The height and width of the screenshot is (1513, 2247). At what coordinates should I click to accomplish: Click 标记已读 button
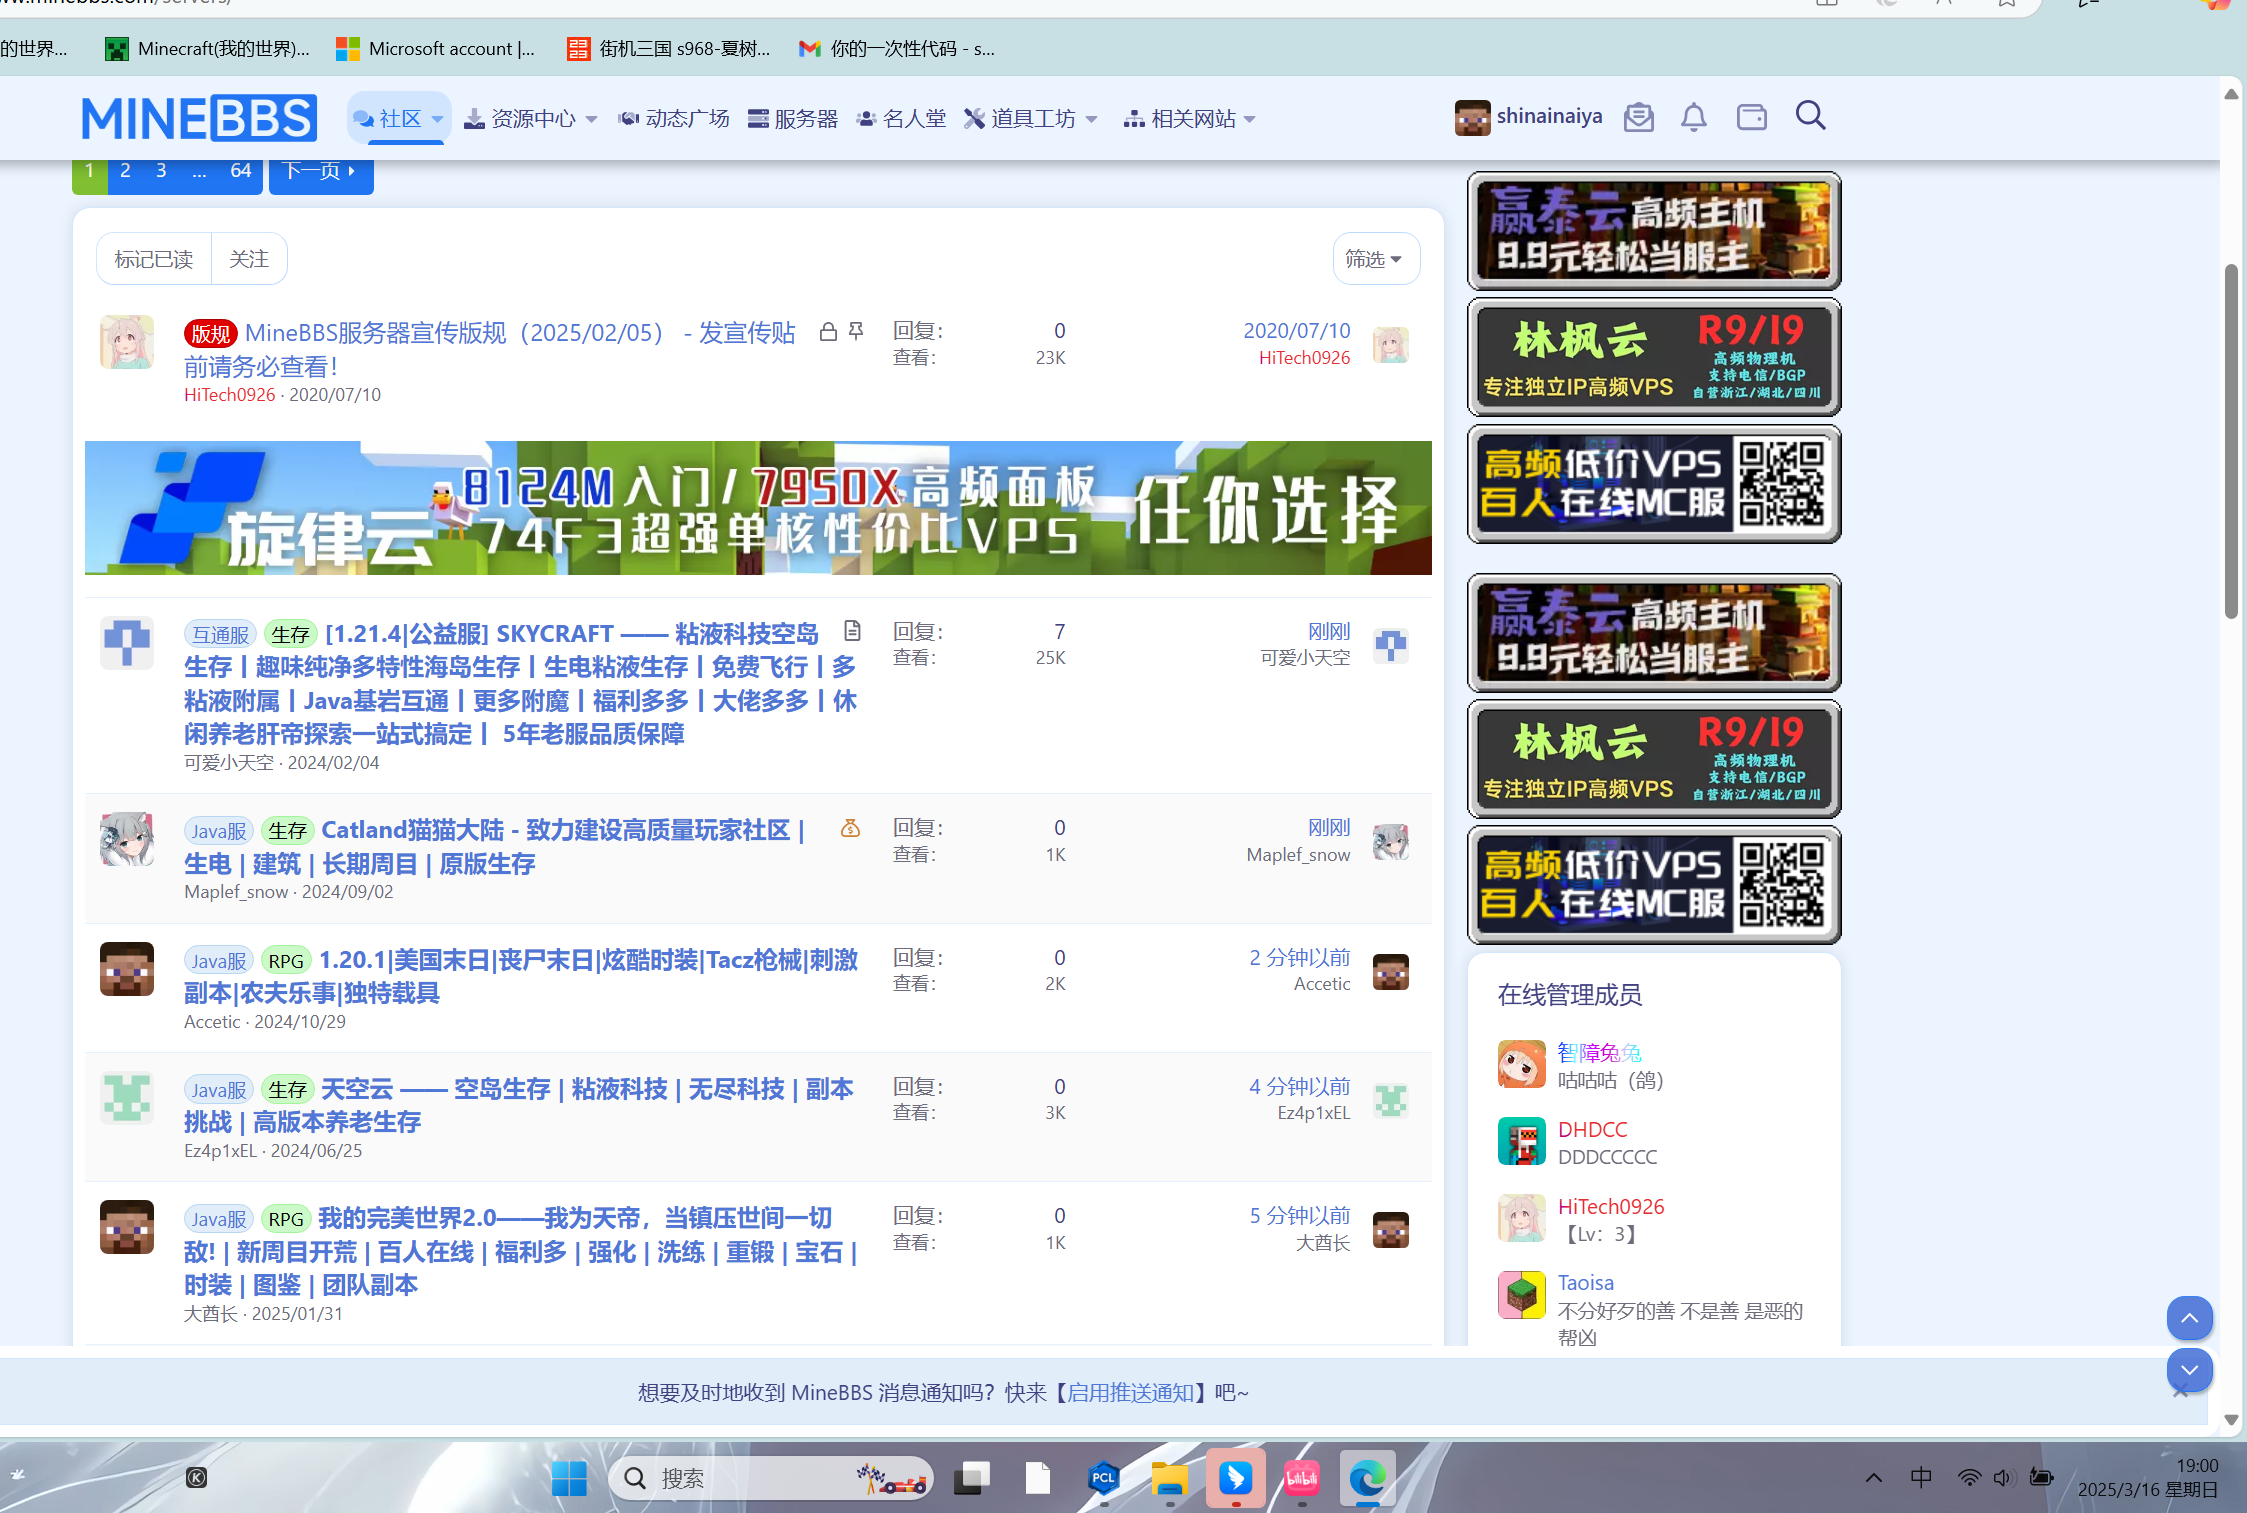(154, 259)
